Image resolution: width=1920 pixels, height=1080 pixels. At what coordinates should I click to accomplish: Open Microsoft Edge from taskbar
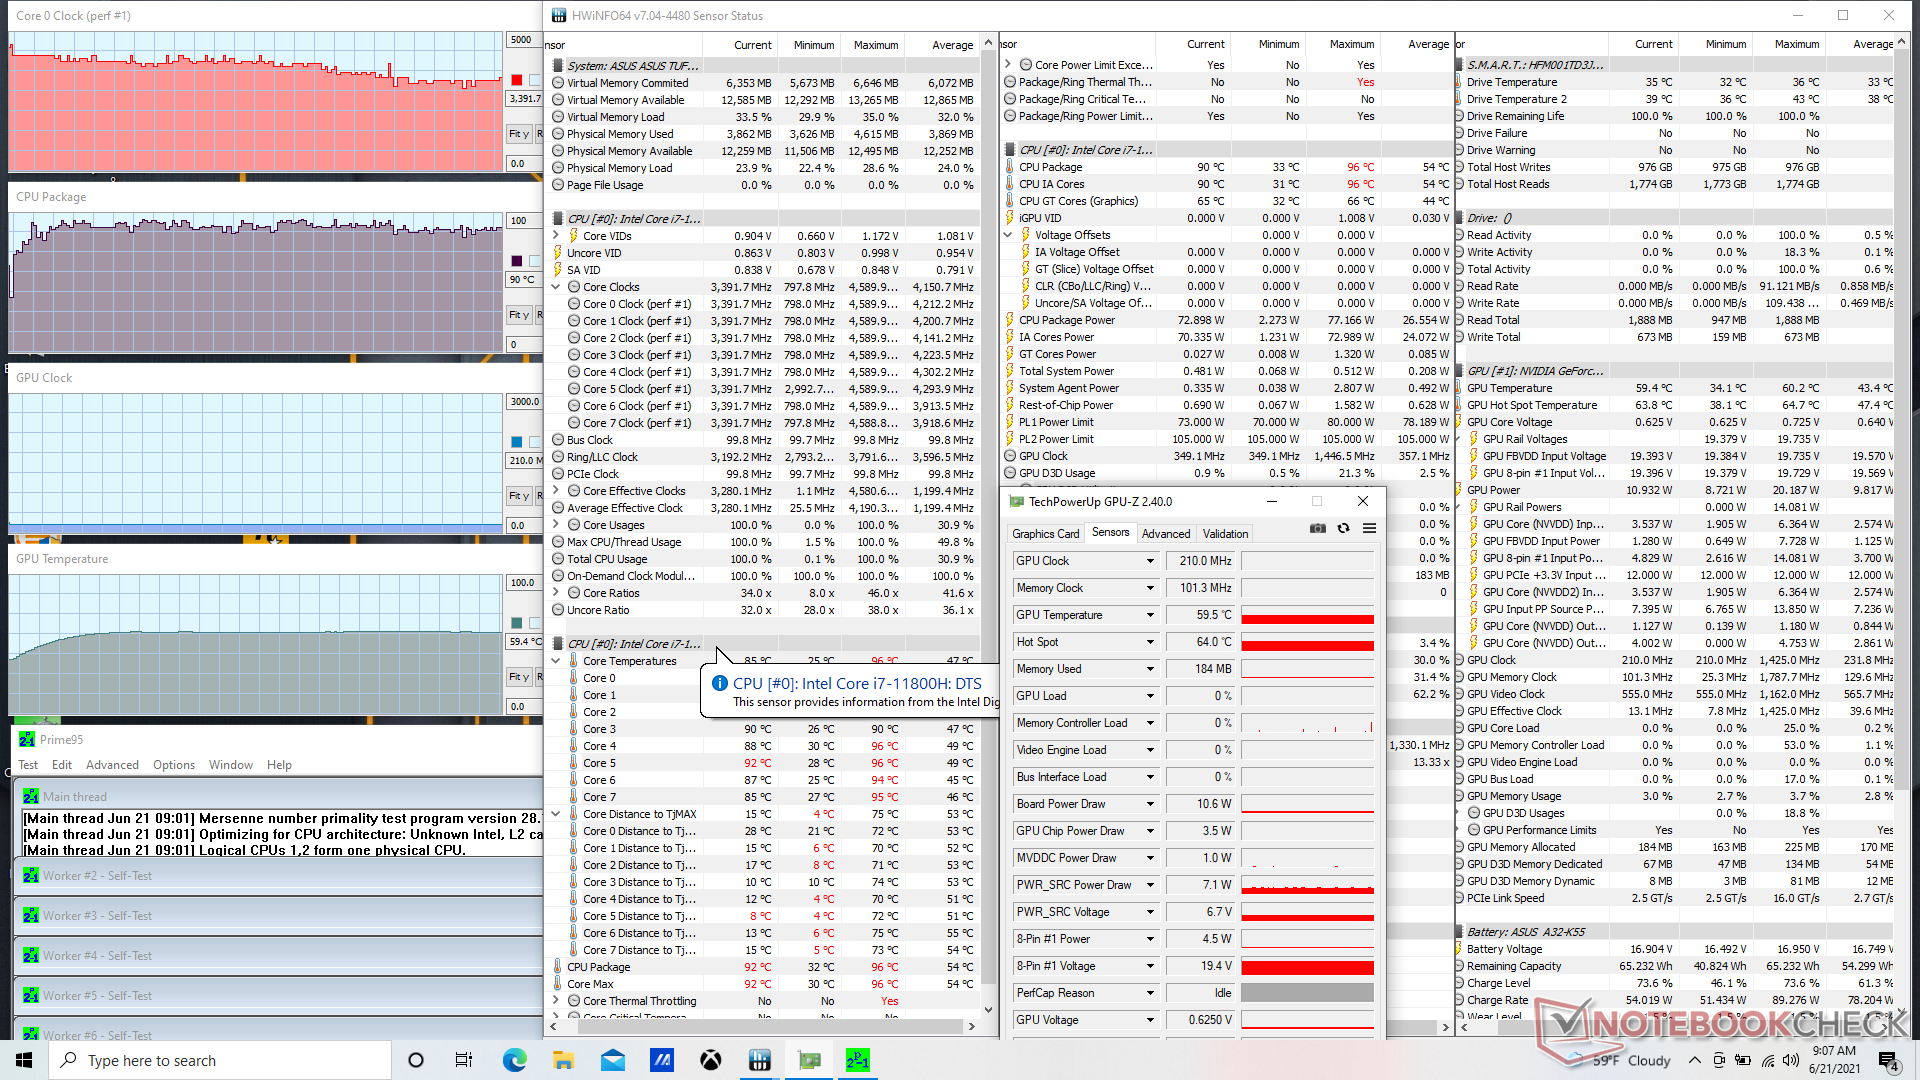(x=514, y=1060)
